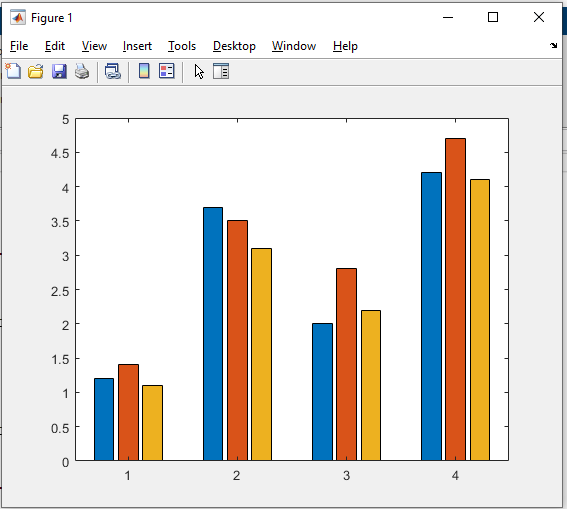Click the y-axis label 4.5
The width and height of the screenshot is (567, 509).
[60, 154]
